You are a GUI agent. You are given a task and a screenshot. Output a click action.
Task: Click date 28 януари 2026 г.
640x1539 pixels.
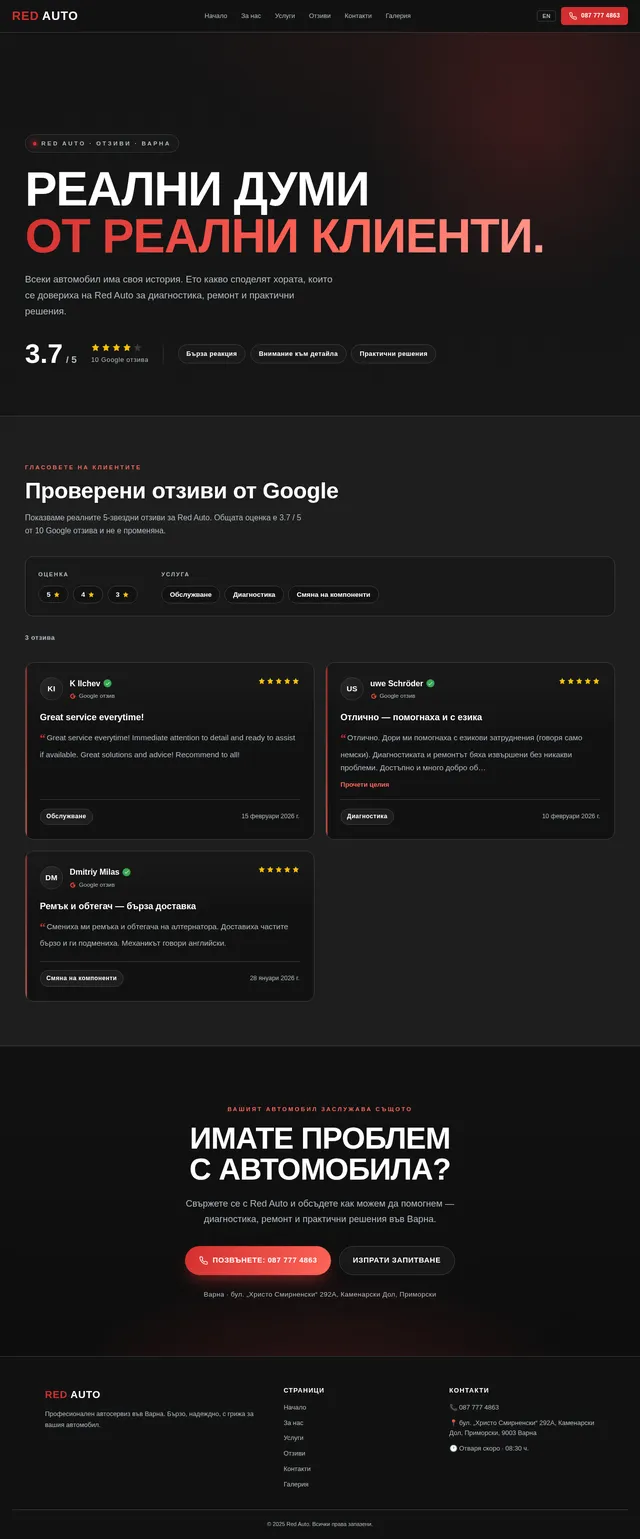[x=274, y=978]
